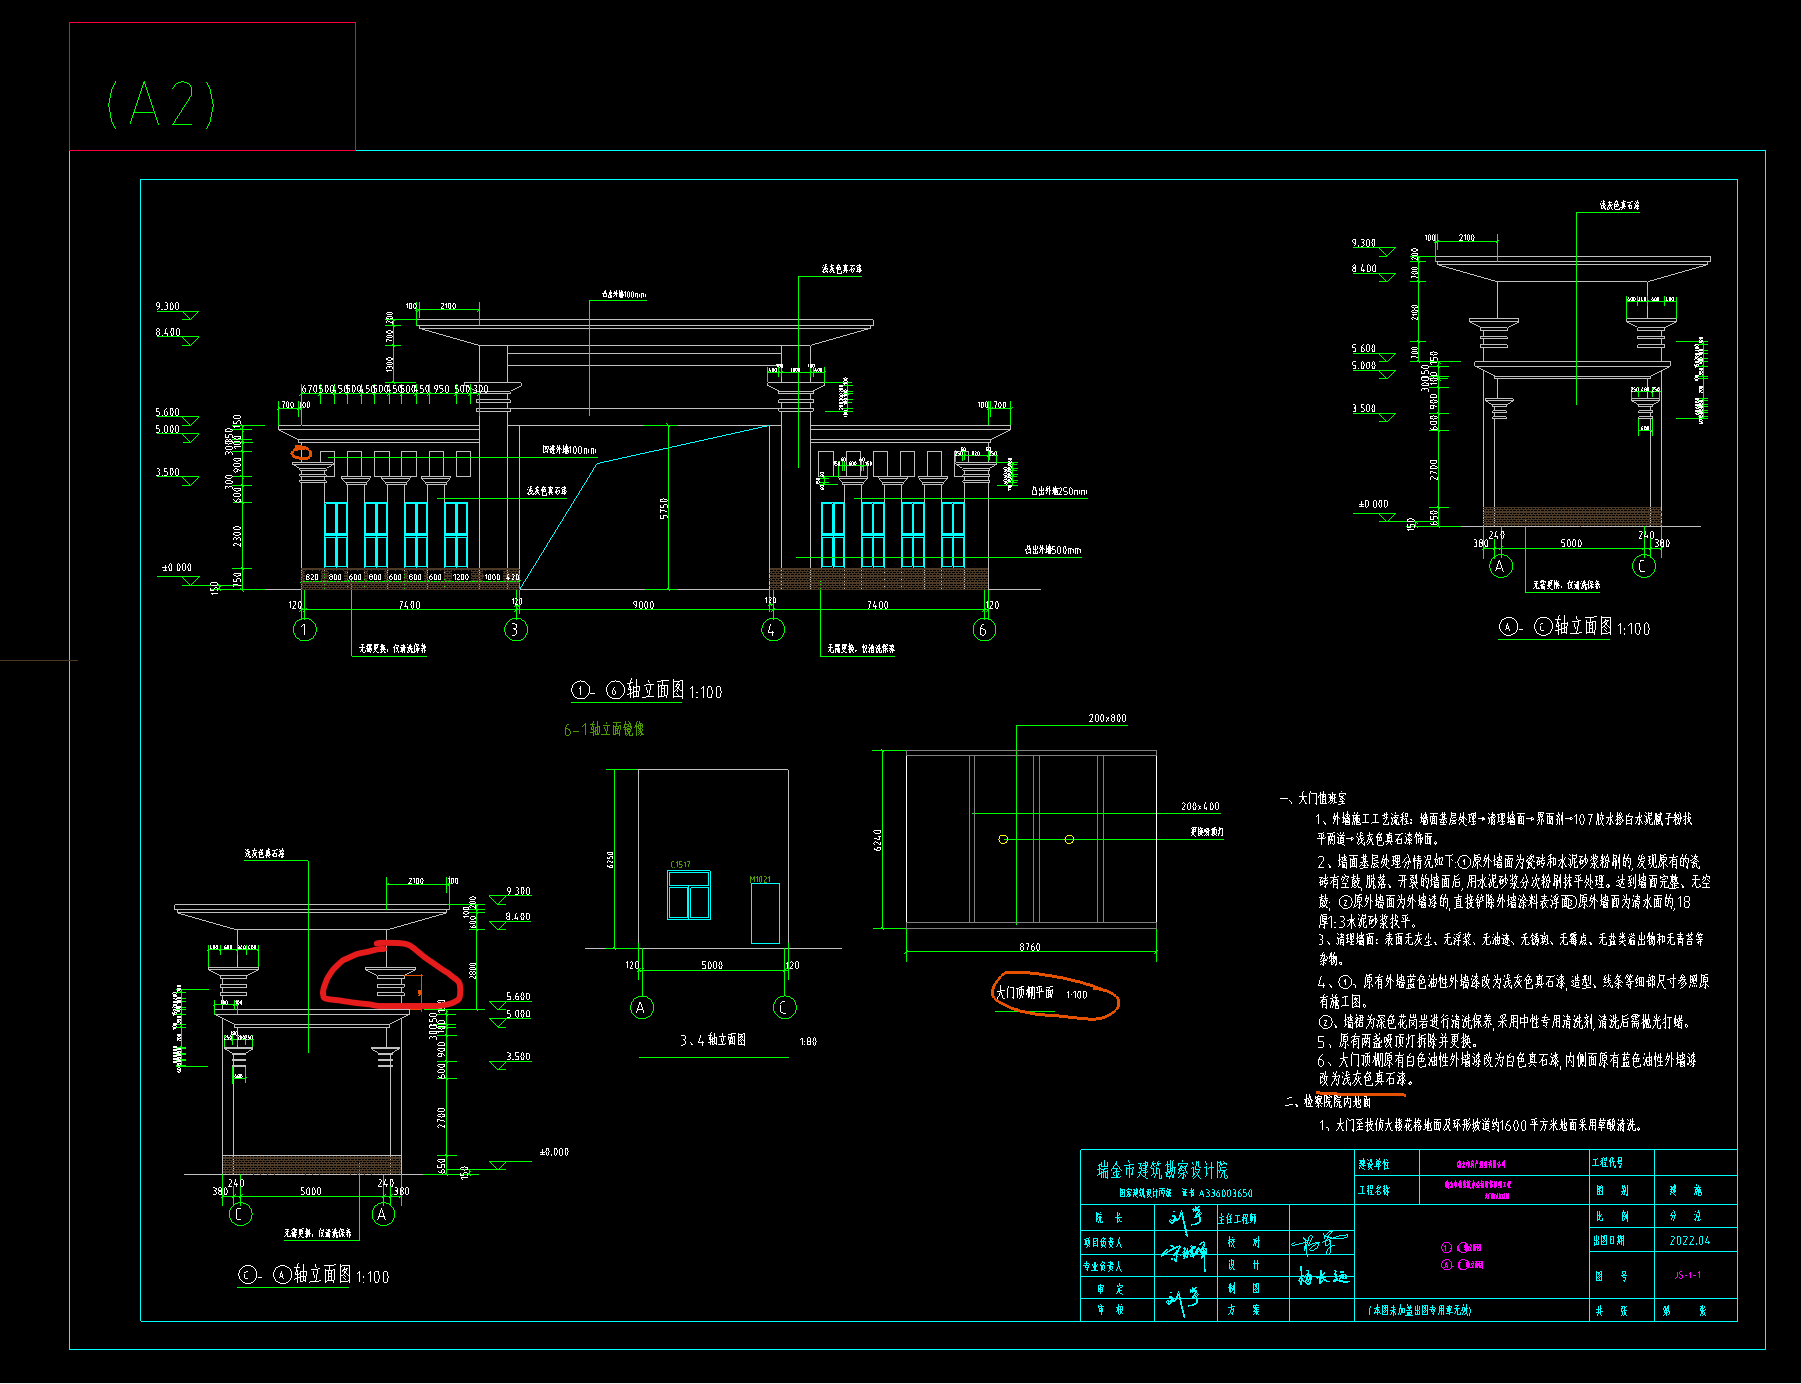Click the 凸出外墙500mm leader note
This screenshot has width=1801, height=1384.
tap(1052, 550)
